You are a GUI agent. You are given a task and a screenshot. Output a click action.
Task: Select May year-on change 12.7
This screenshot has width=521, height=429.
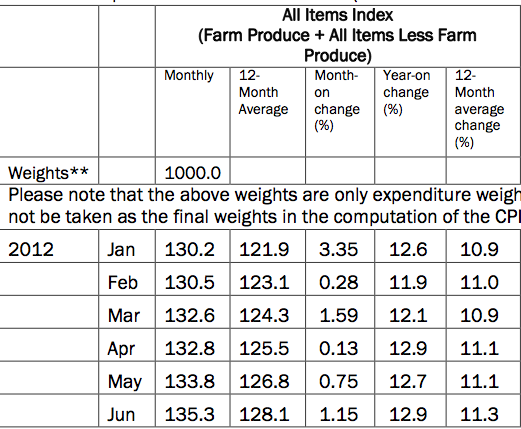click(x=408, y=381)
